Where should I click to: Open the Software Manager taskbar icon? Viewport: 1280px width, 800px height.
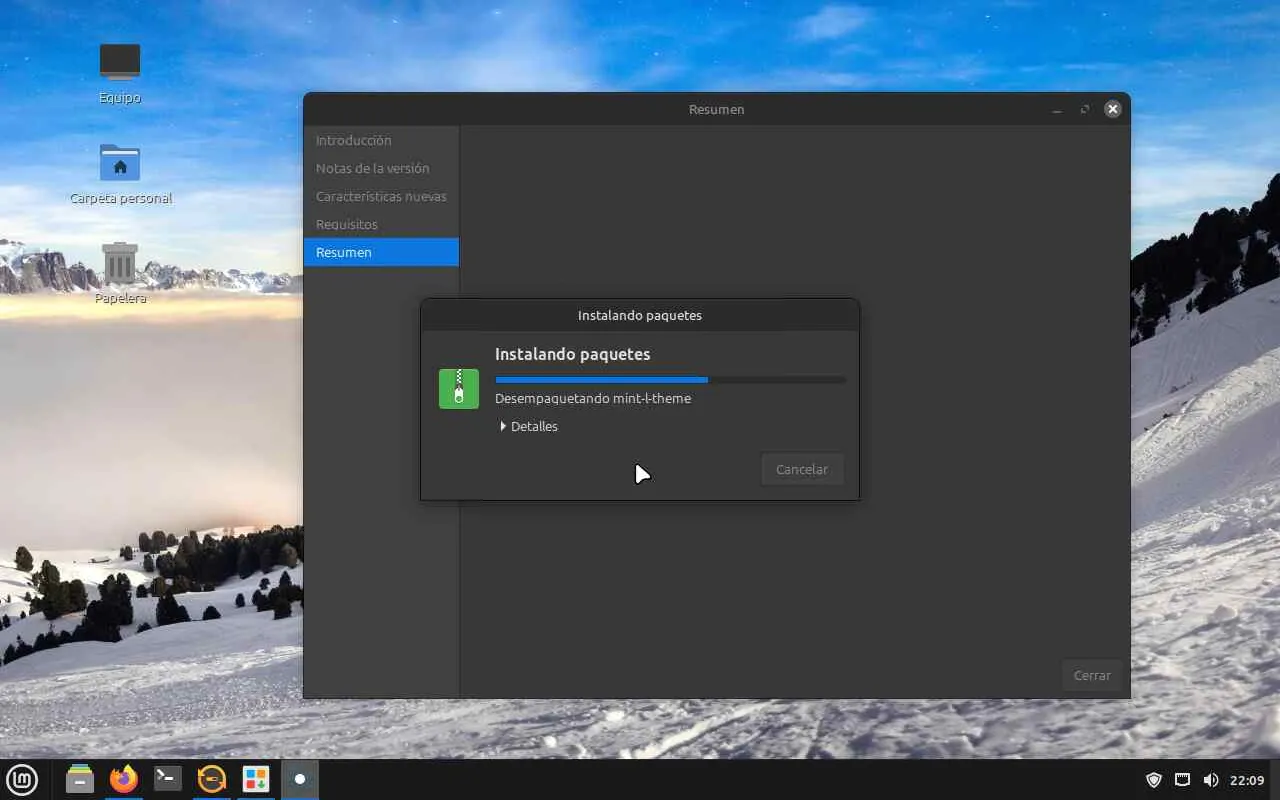coord(256,779)
